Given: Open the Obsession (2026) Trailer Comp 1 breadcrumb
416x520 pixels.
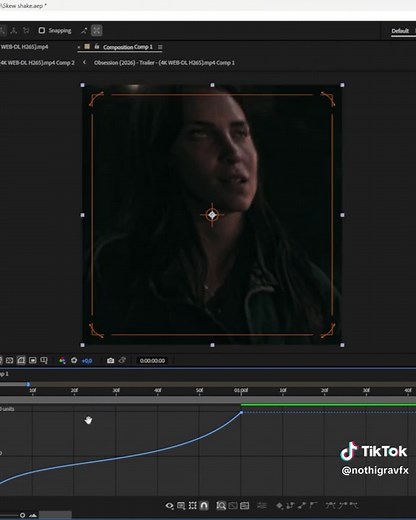Looking at the screenshot, I should click(x=164, y=63).
